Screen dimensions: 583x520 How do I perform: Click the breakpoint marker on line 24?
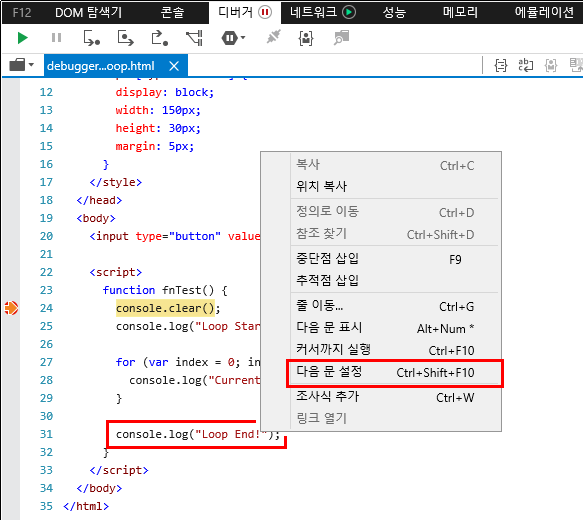tap(11, 308)
